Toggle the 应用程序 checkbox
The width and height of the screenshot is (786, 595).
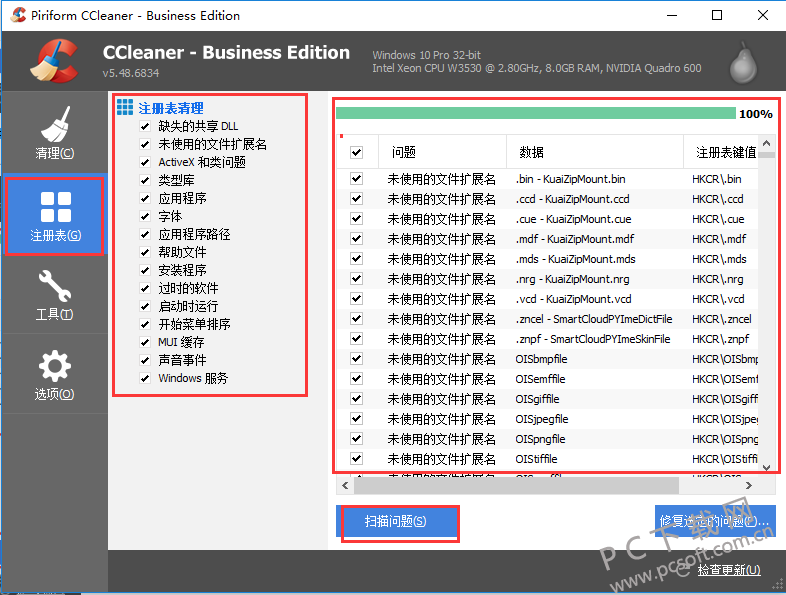coord(145,199)
